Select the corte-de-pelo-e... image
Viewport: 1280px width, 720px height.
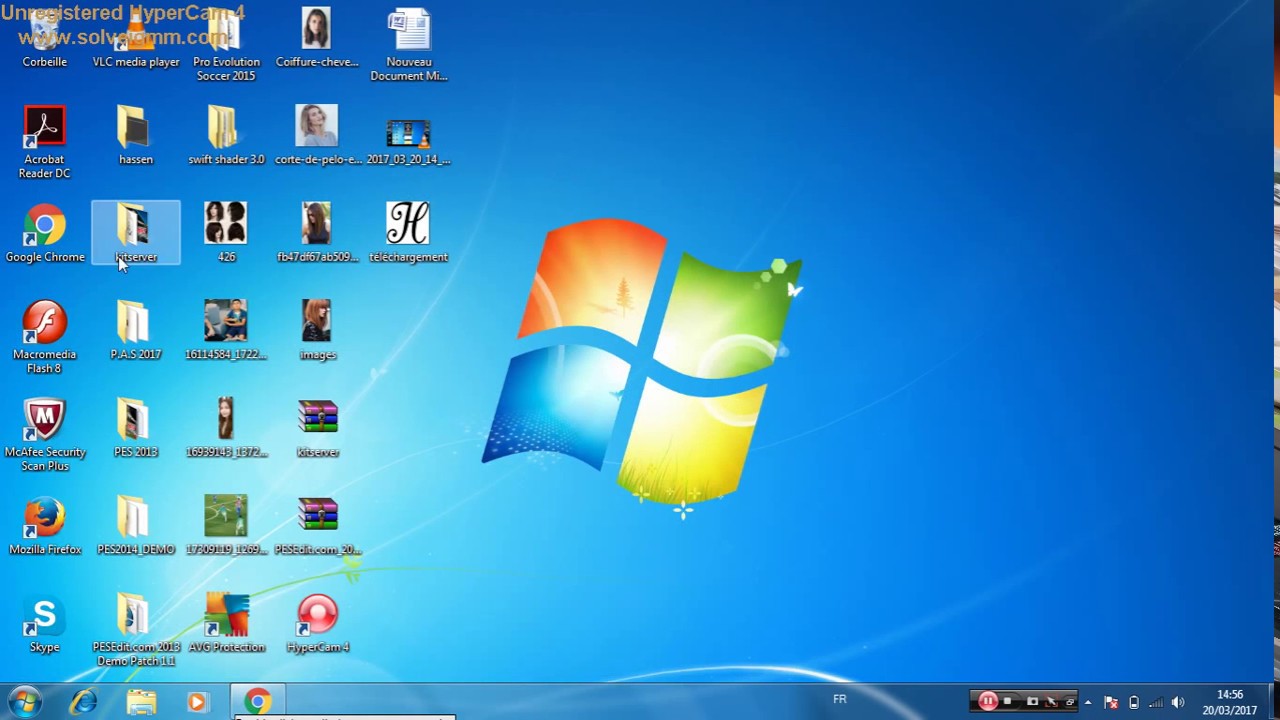[317, 136]
